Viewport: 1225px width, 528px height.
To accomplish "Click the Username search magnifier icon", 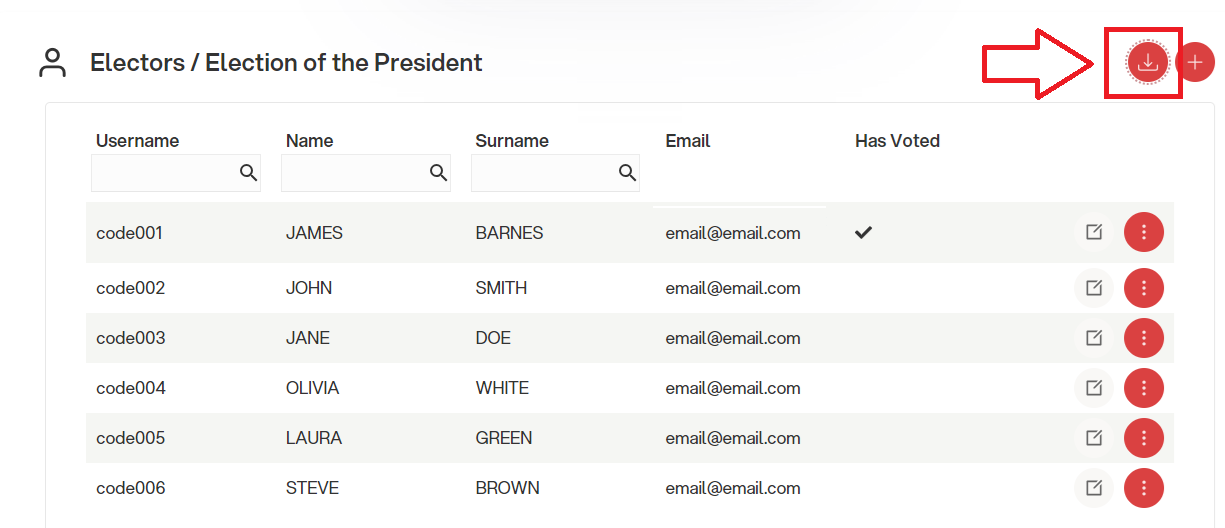I will (x=248, y=173).
